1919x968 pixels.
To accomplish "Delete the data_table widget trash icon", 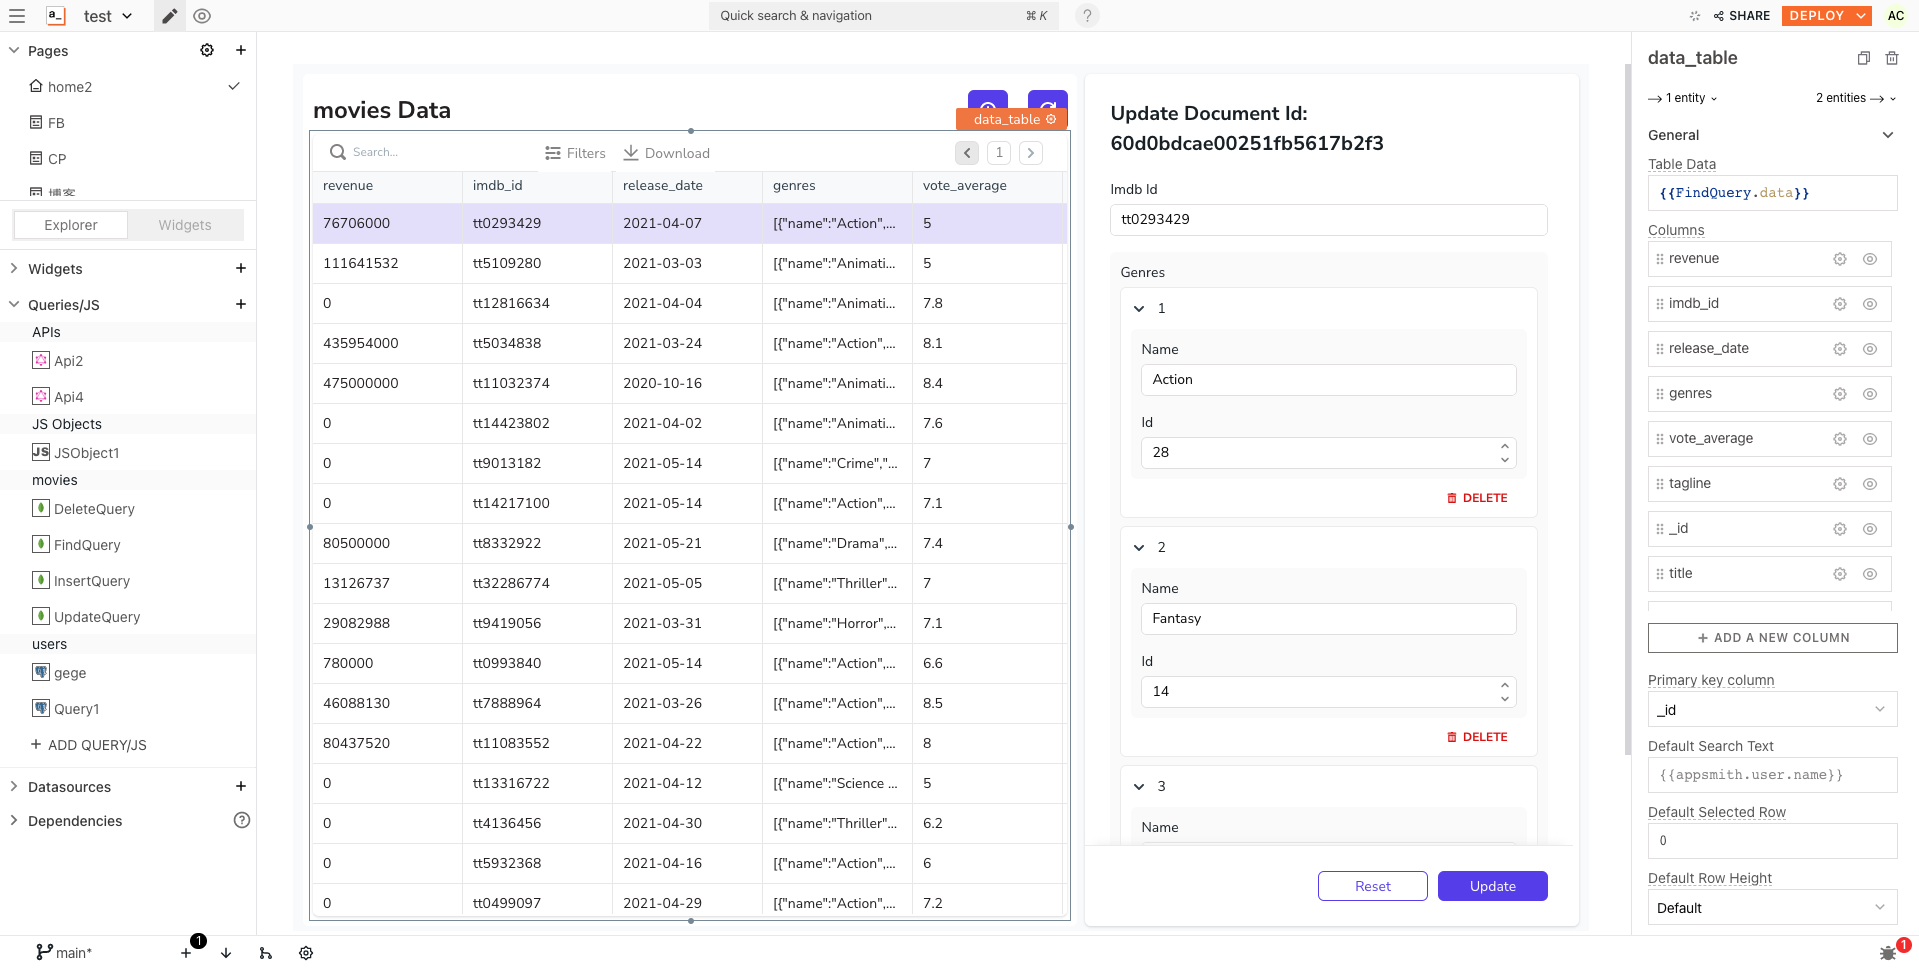I will coord(1892,58).
